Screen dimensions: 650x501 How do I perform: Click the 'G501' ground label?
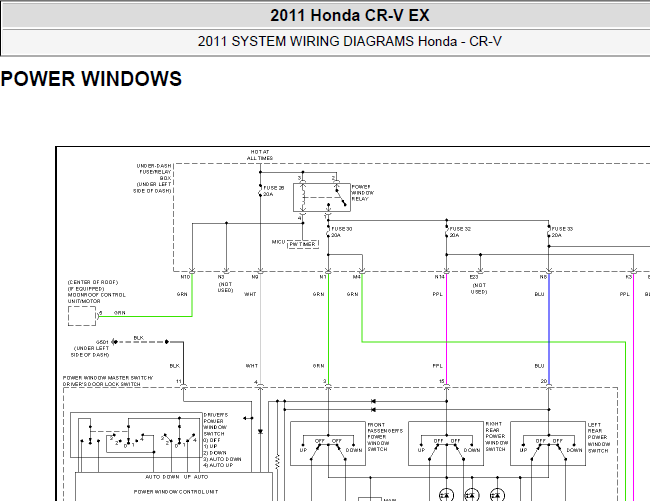pyautogui.click(x=102, y=342)
